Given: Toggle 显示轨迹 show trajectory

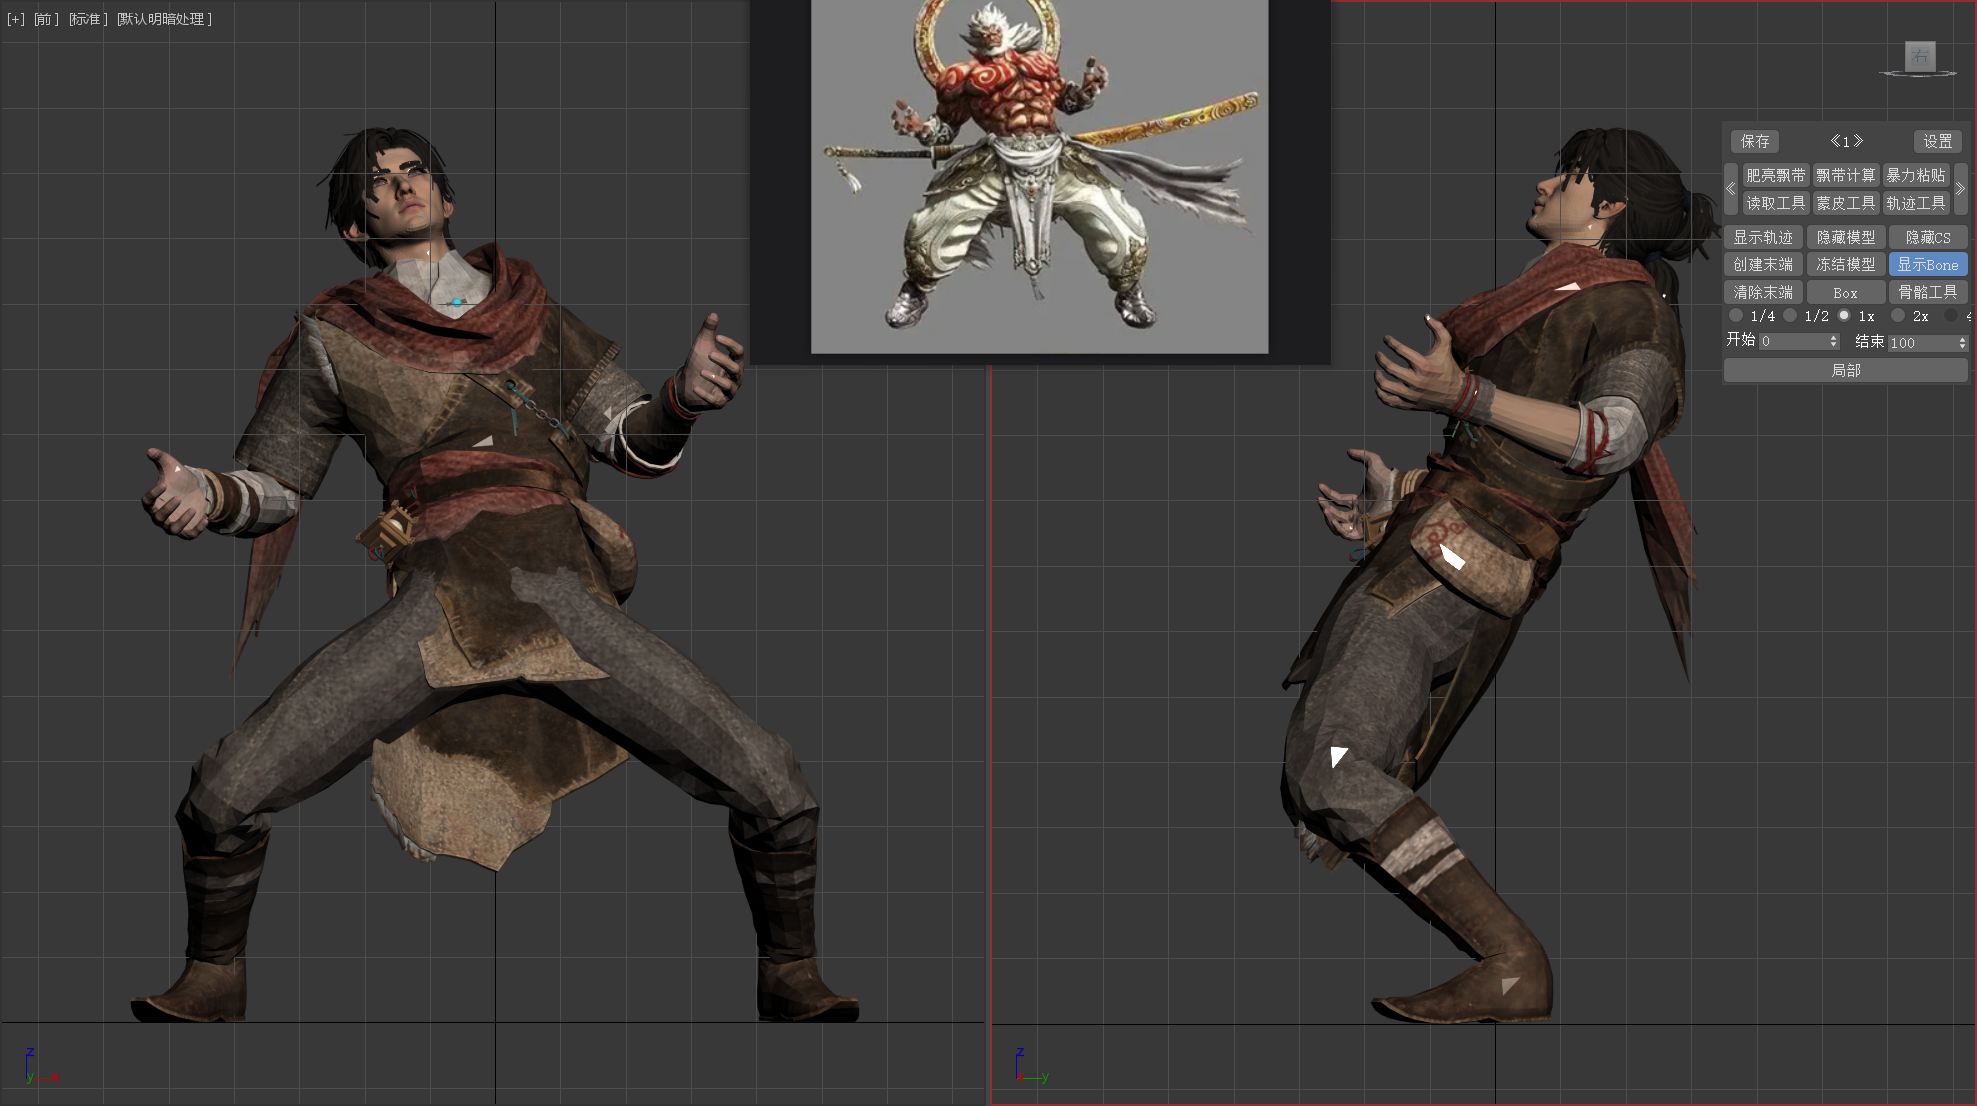Looking at the screenshot, I should [x=1763, y=237].
